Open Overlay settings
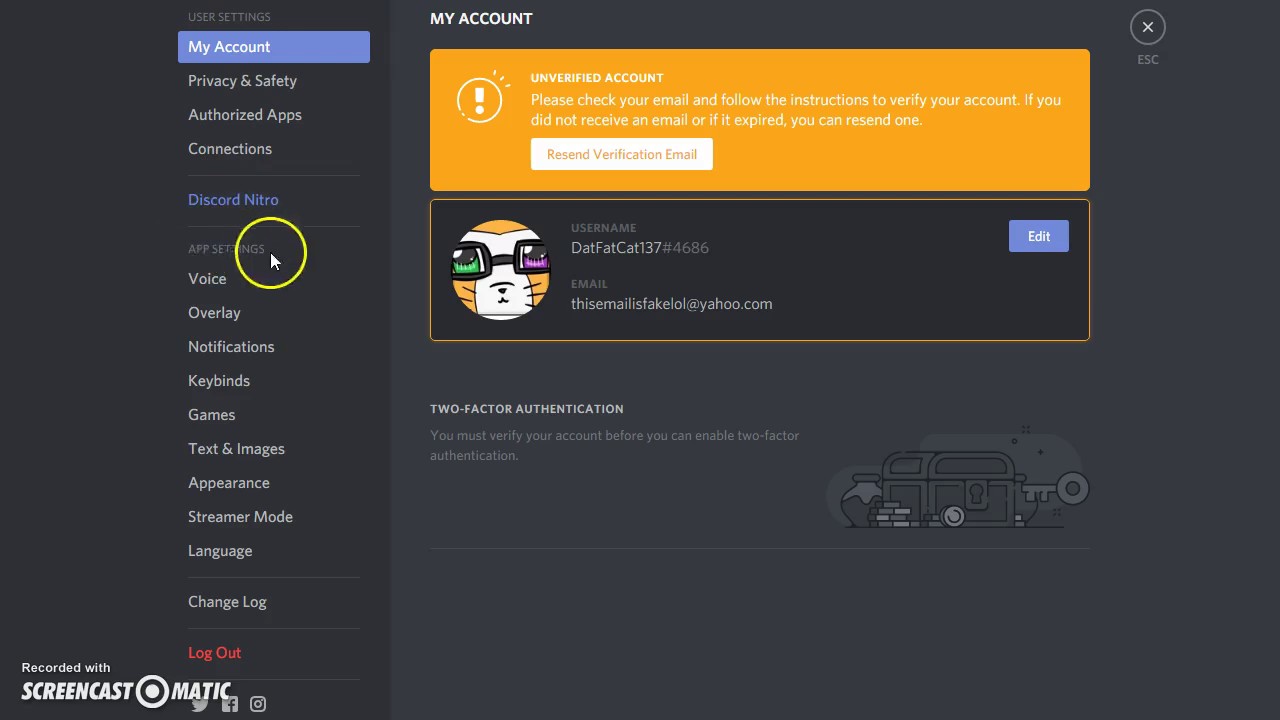This screenshot has height=720, width=1280. coord(274,313)
